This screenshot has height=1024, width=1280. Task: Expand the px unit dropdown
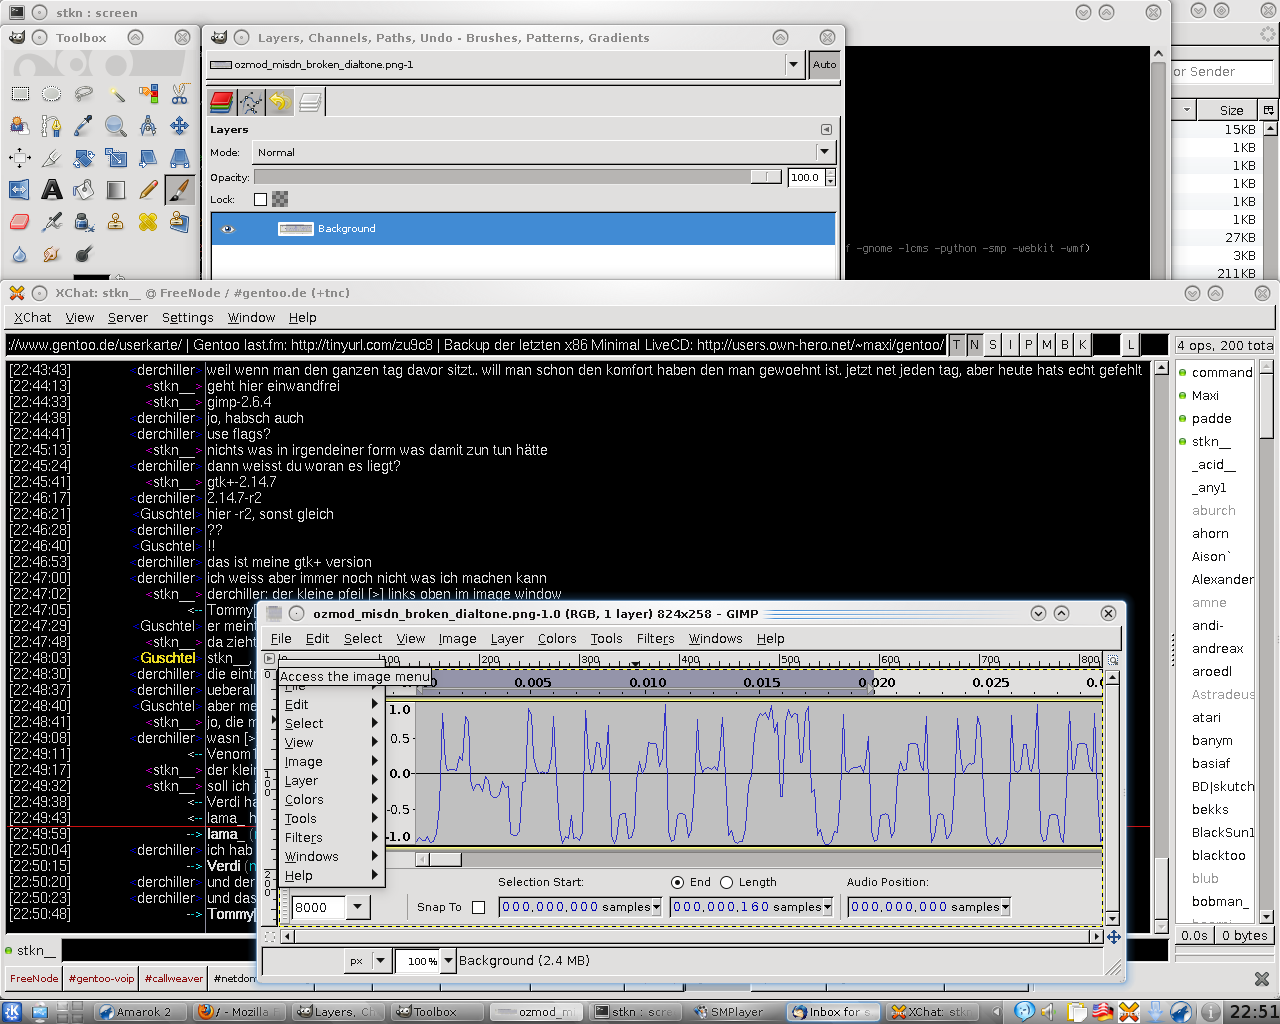380,961
